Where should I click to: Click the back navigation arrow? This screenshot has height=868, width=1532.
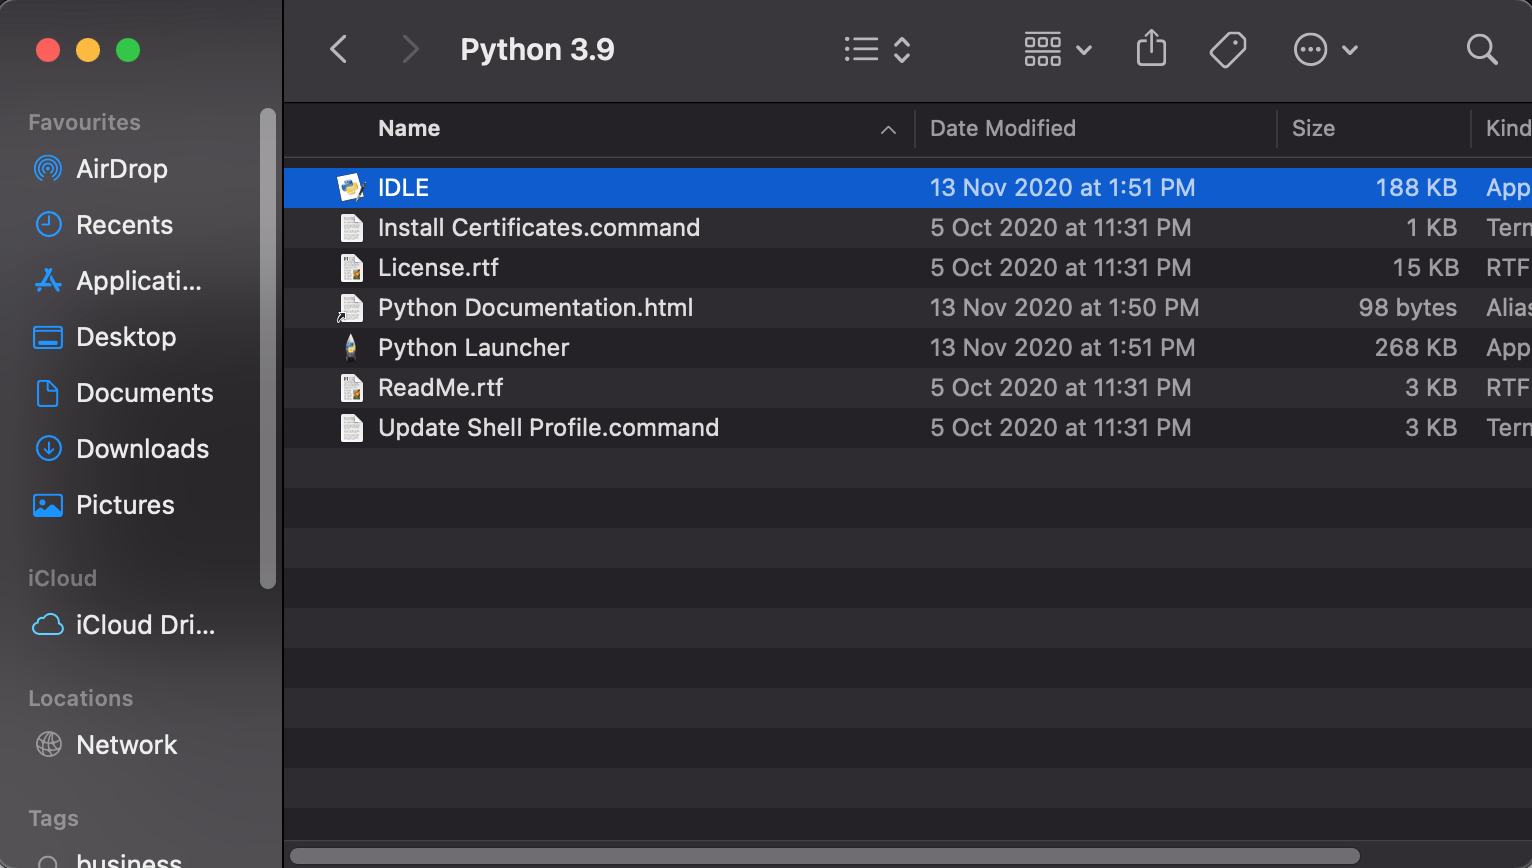coord(339,49)
